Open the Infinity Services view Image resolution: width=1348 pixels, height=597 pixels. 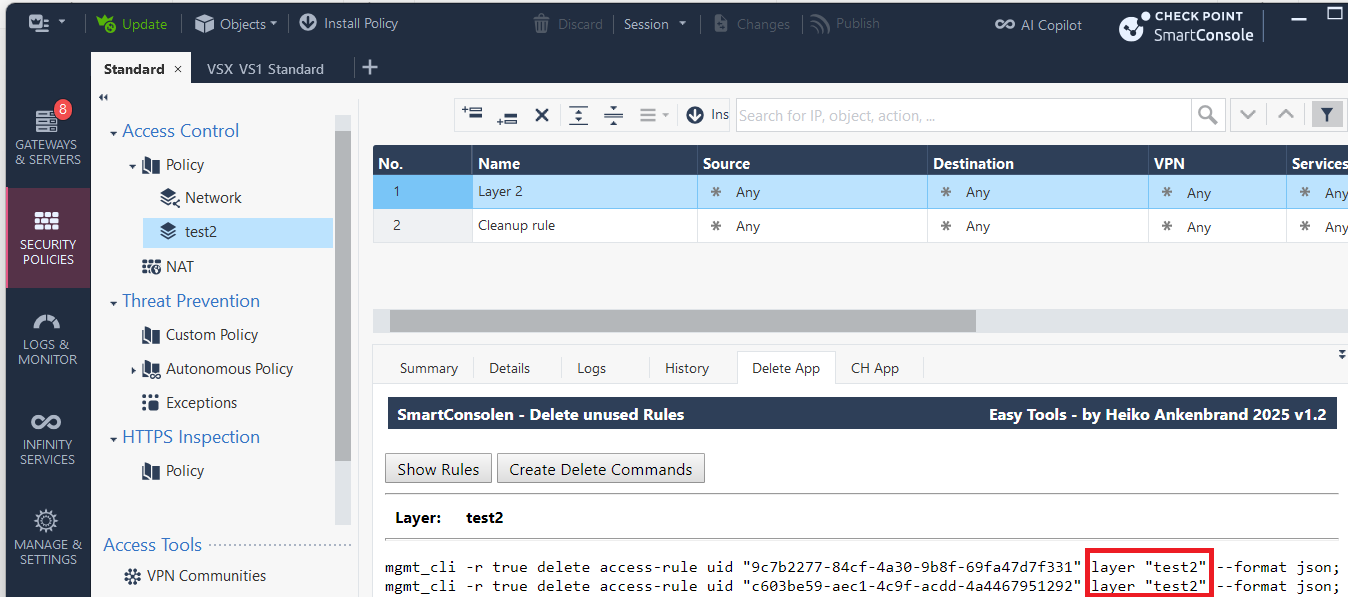click(47, 440)
